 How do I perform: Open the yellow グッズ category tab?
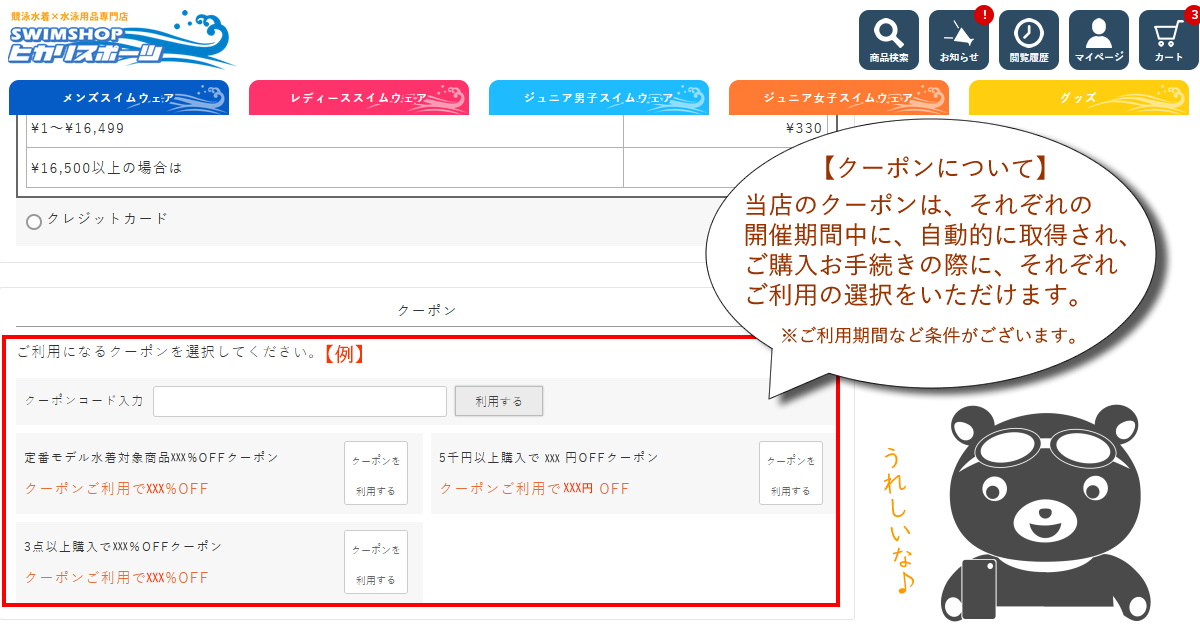pos(1077,98)
